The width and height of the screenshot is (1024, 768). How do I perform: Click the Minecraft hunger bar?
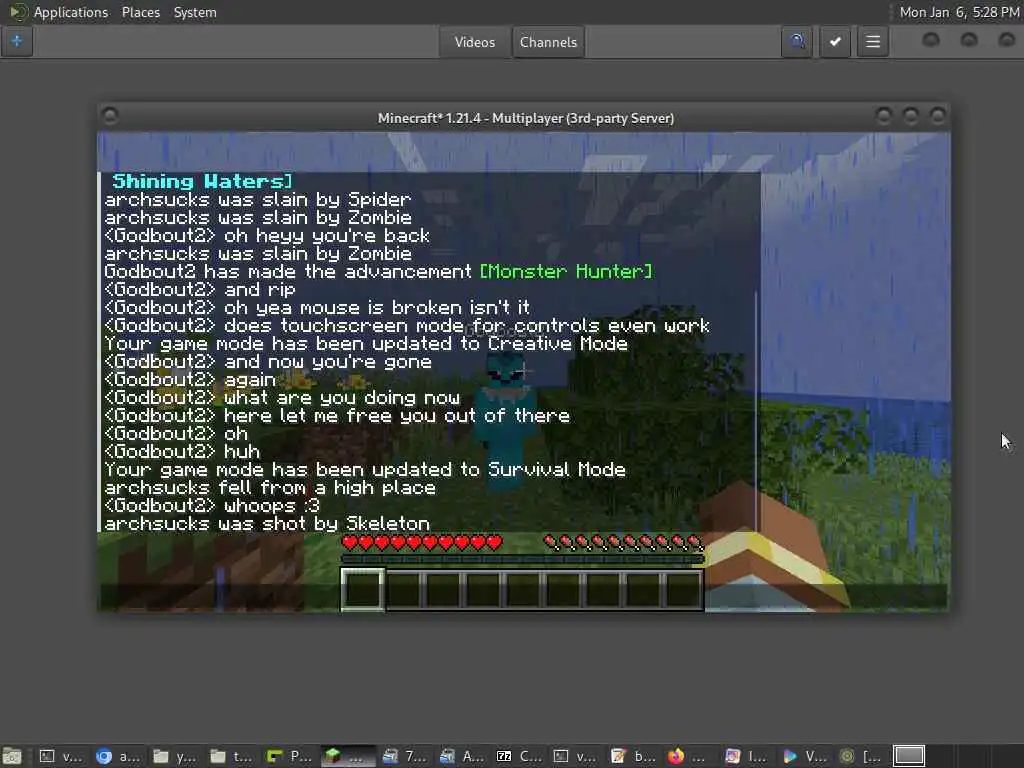pos(624,542)
